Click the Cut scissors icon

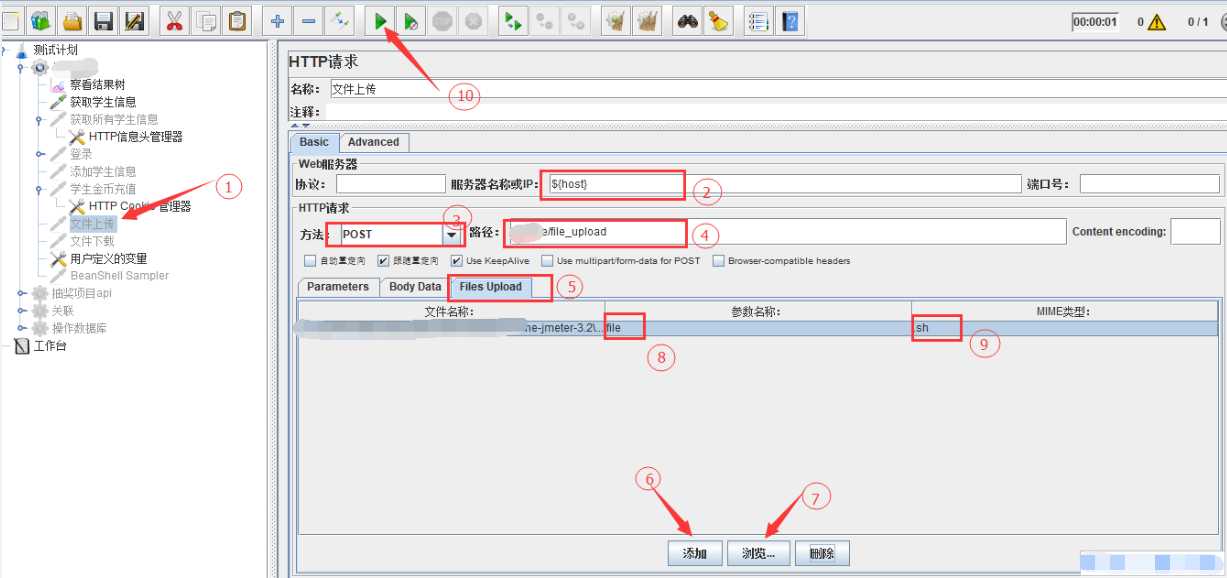tap(175, 20)
